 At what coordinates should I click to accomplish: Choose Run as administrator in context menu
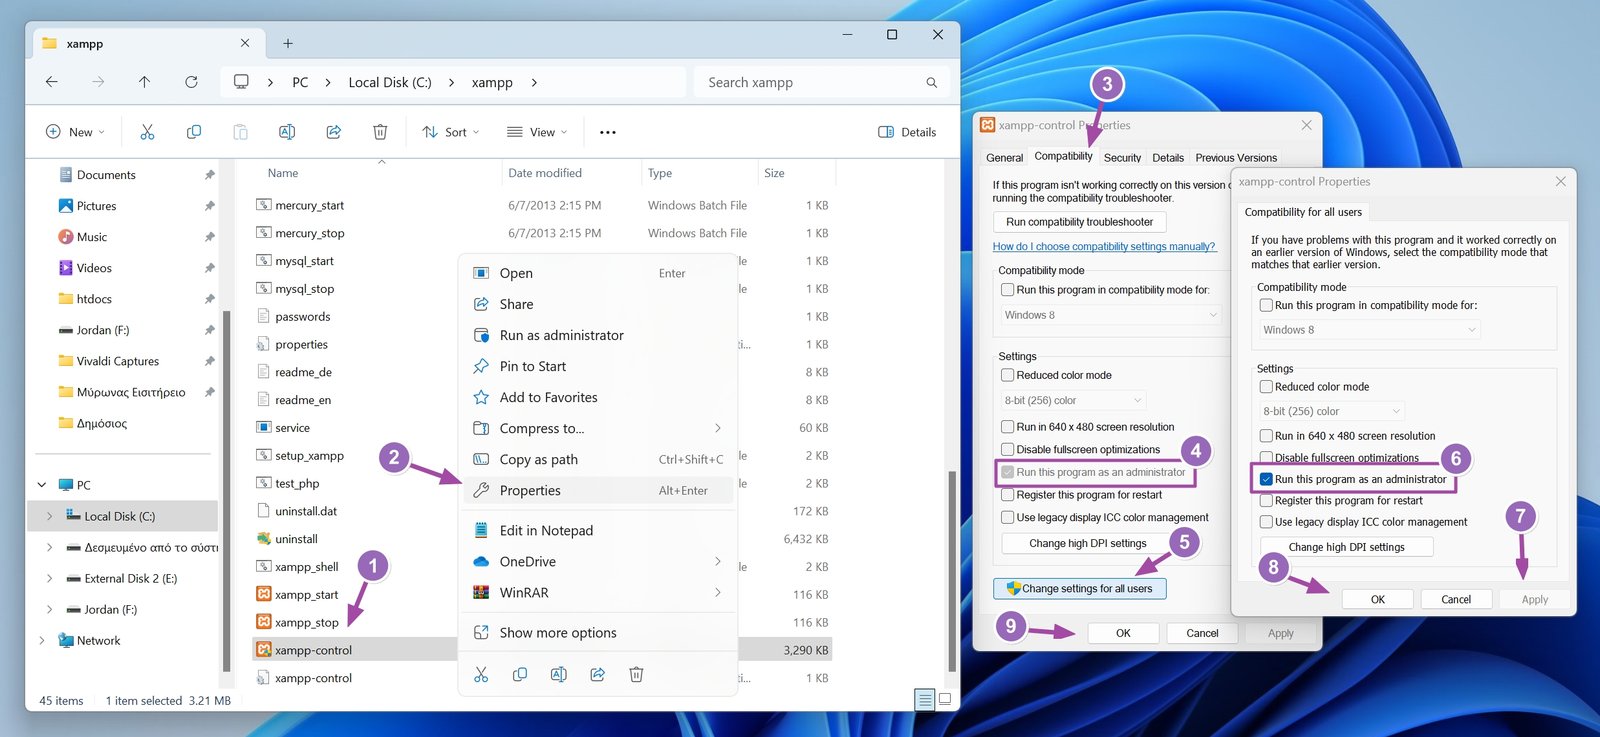tap(597, 335)
